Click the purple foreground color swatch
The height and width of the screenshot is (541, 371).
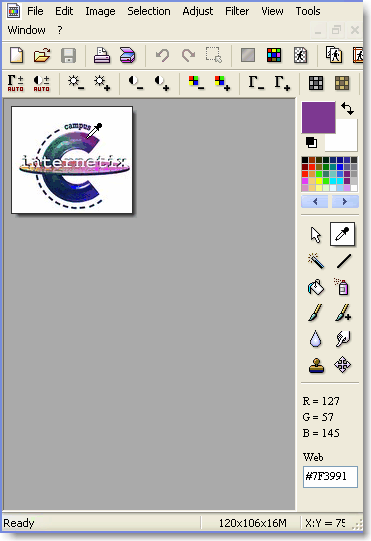point(318,117)
